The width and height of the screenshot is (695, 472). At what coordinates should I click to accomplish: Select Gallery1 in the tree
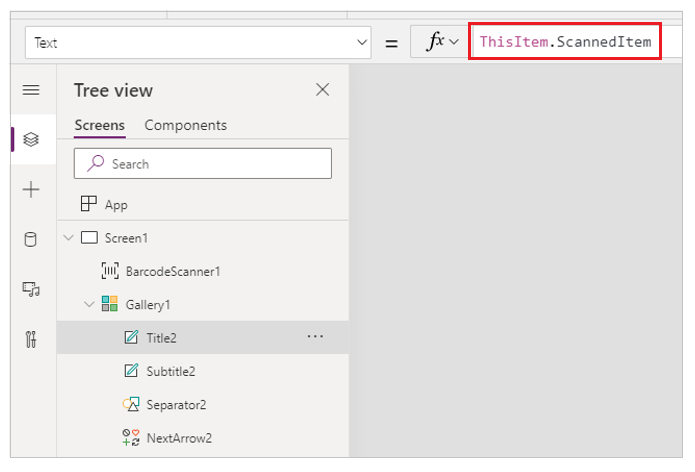click(x=203, y=304)
